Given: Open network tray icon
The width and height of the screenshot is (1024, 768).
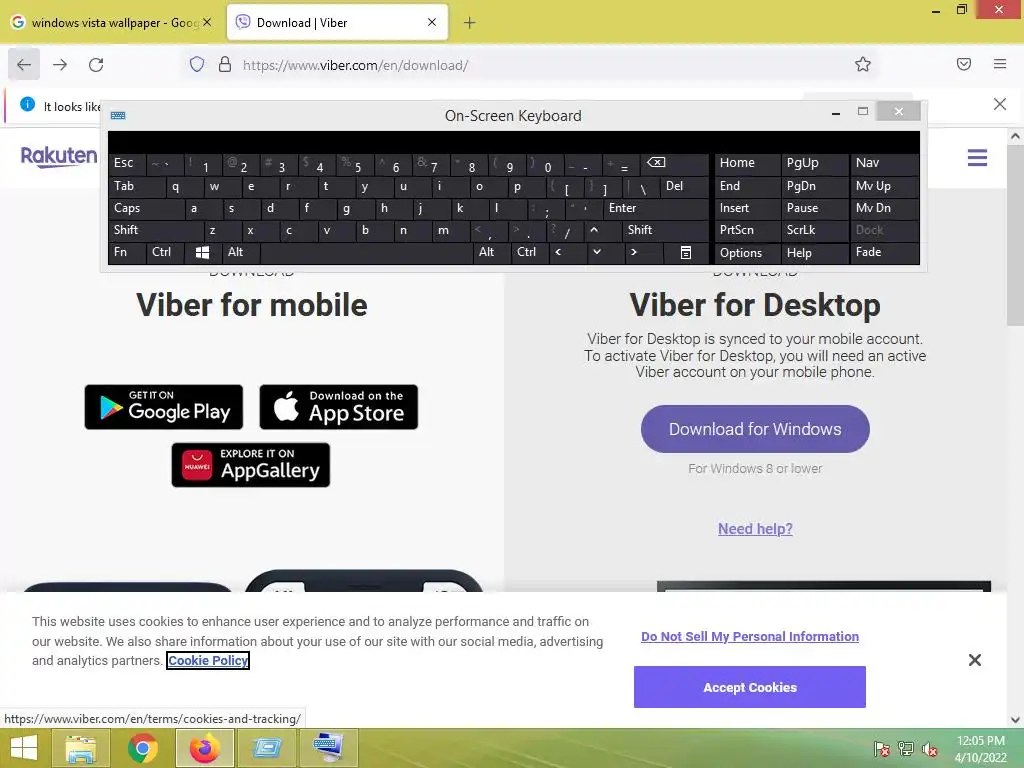Looking at the screenshot, I should click(x=906, y=749).
